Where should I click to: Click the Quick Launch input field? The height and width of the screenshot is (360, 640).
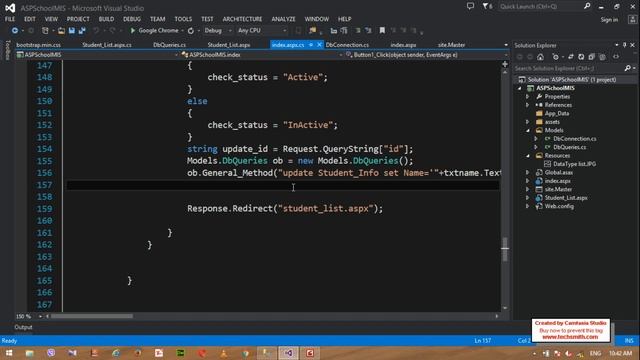click(541, 6)
